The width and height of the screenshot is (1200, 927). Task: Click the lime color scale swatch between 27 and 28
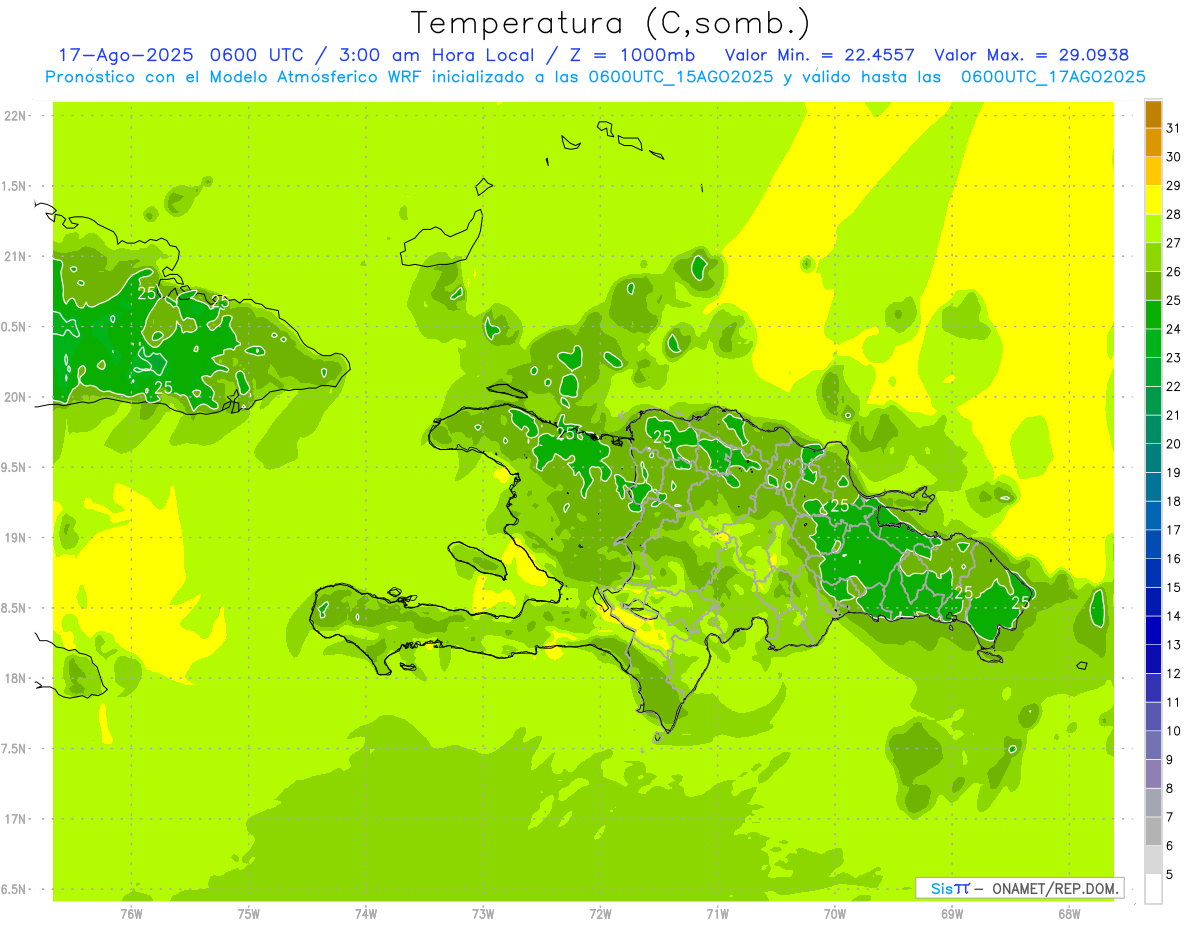pyautogui.click(x=1153, y=229)
